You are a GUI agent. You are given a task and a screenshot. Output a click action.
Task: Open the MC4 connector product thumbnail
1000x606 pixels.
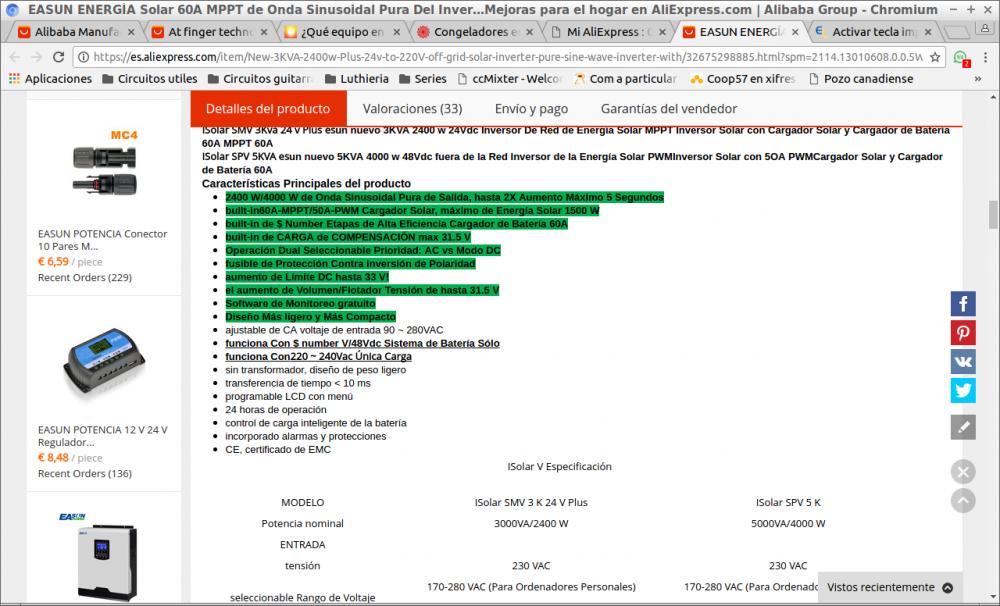click(104, 163)
